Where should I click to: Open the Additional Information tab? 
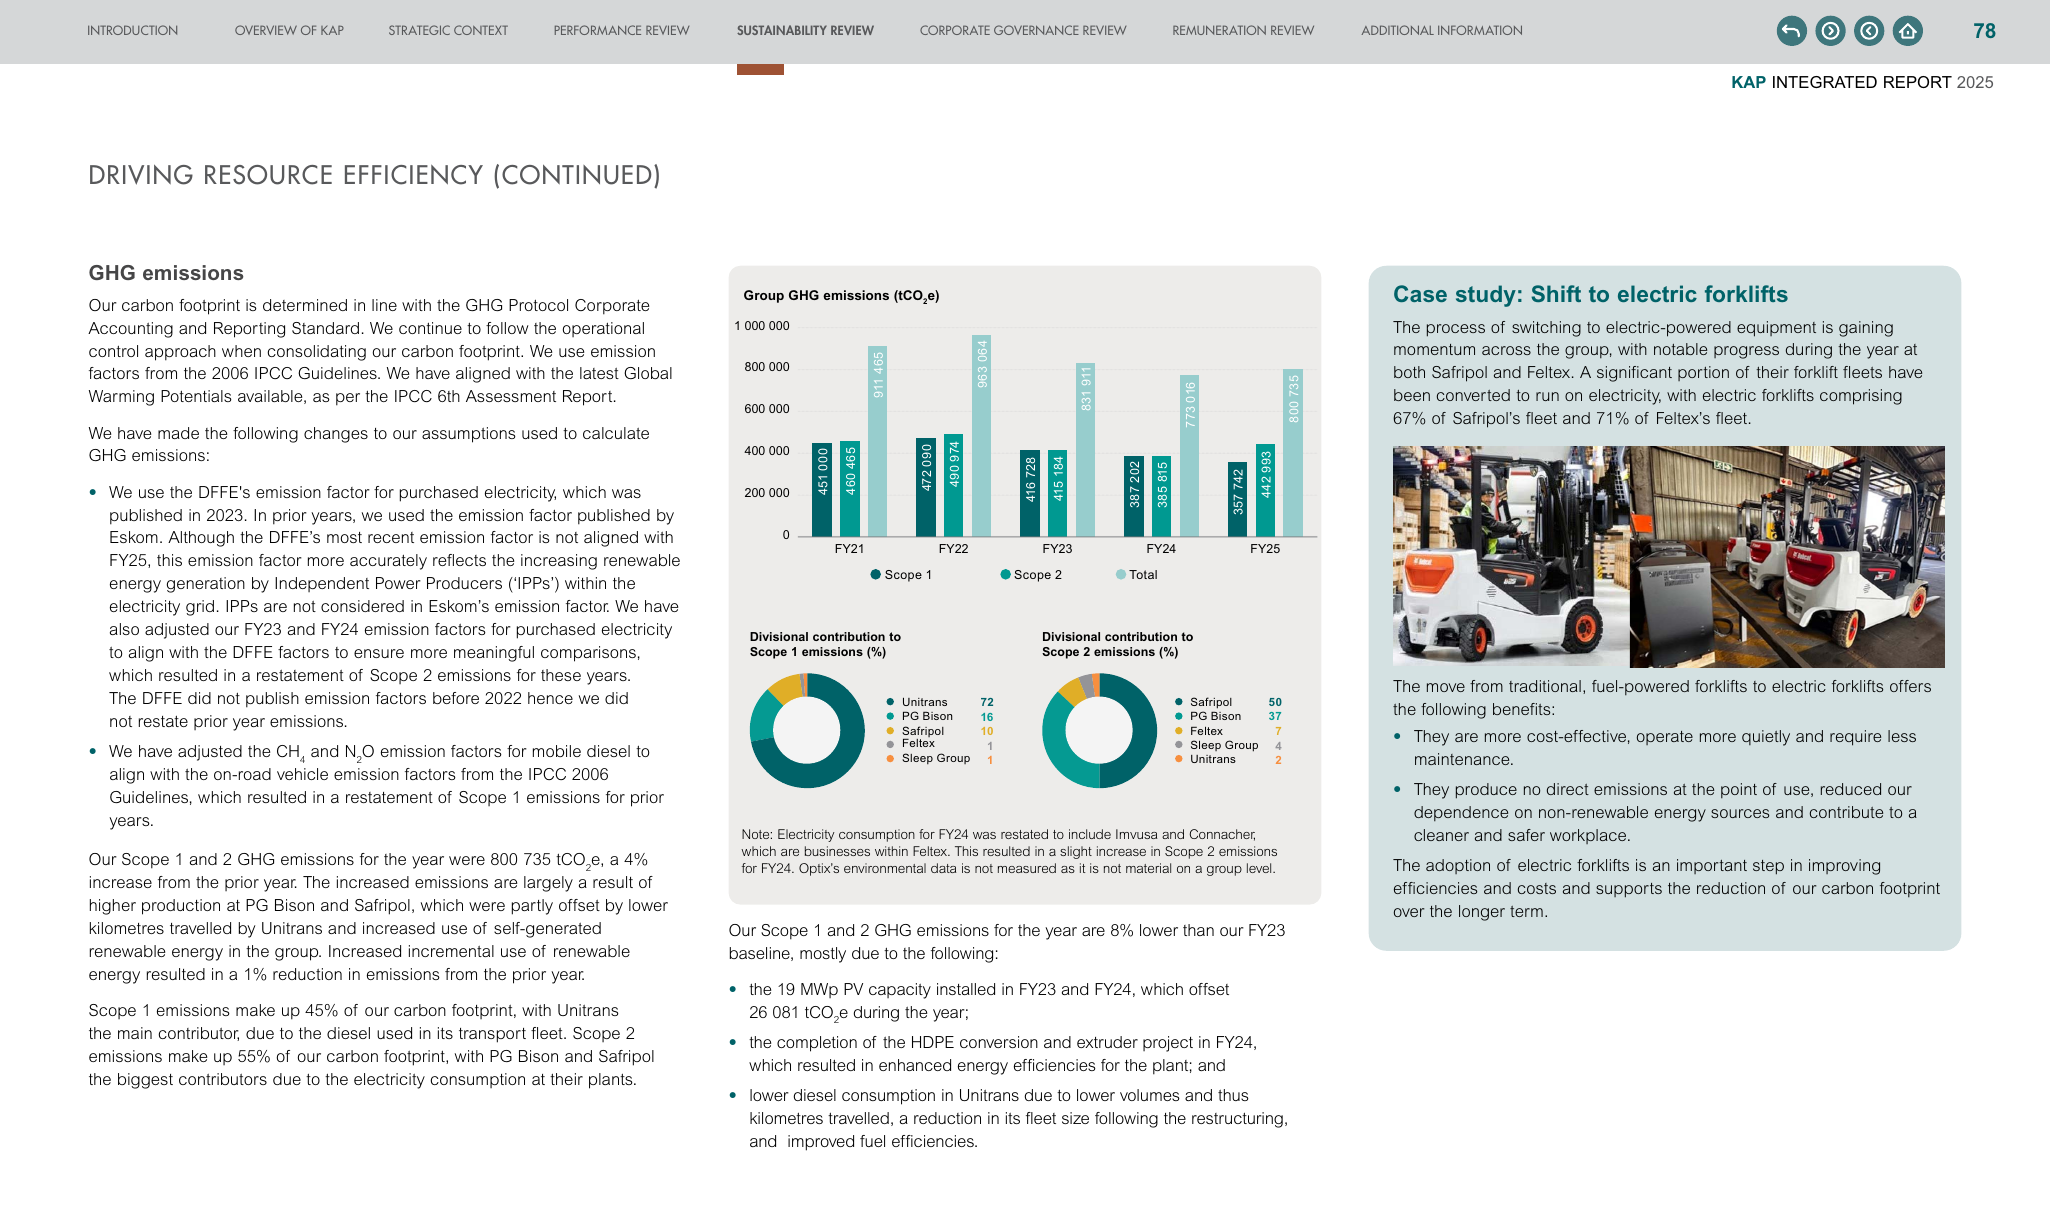coord(1442,31)
